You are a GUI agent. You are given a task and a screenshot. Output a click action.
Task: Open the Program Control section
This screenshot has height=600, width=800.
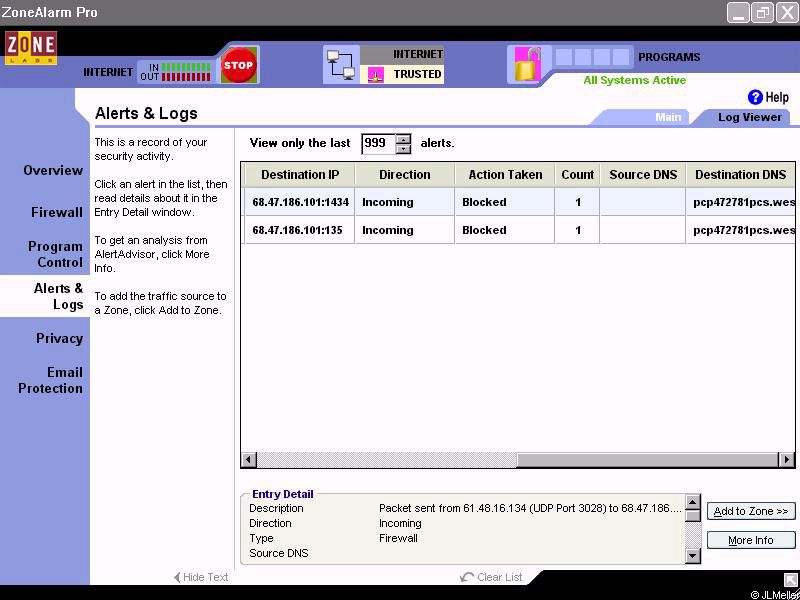point(55,254)
